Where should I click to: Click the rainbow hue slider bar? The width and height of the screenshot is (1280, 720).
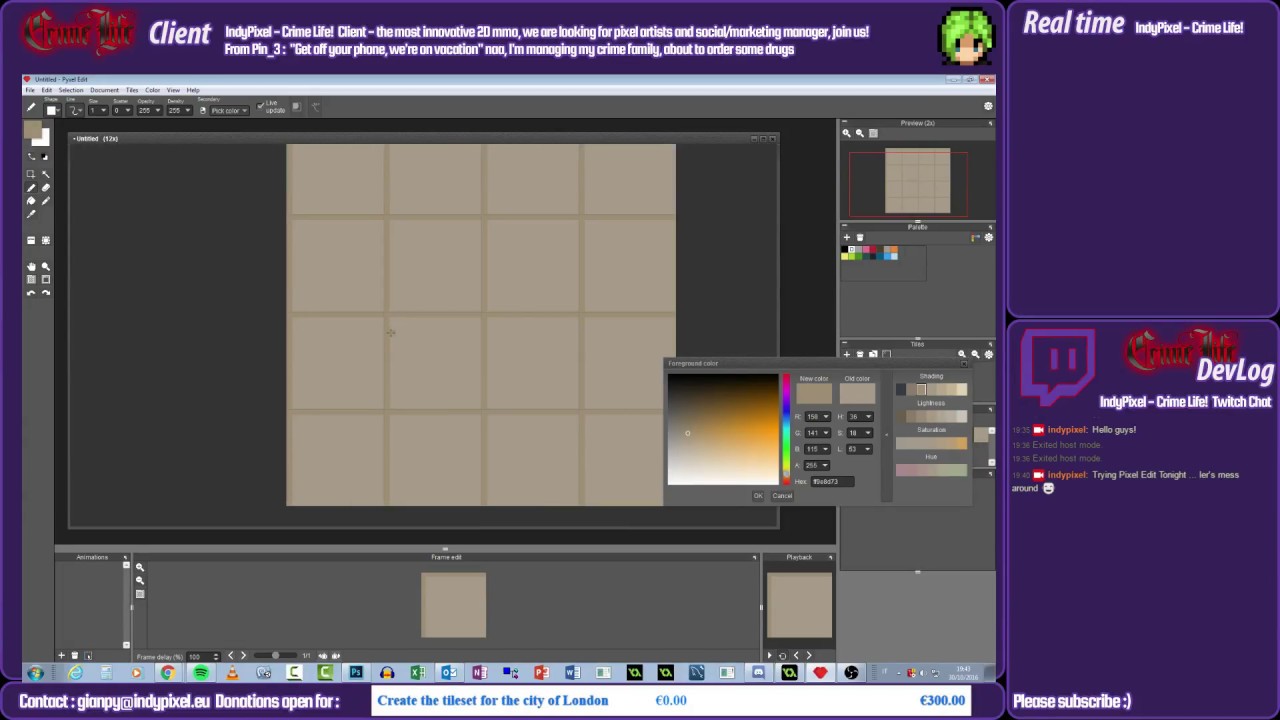786,429
